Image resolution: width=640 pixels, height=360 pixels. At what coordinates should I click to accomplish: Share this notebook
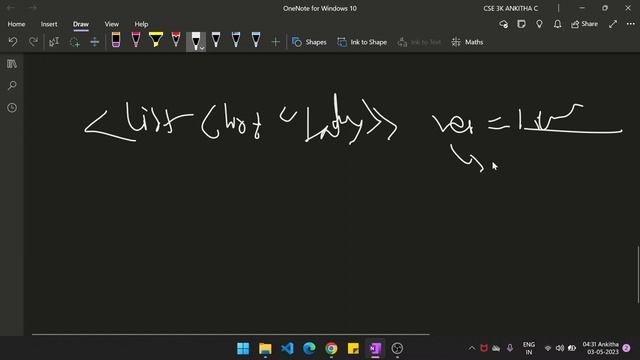(584, 24)
